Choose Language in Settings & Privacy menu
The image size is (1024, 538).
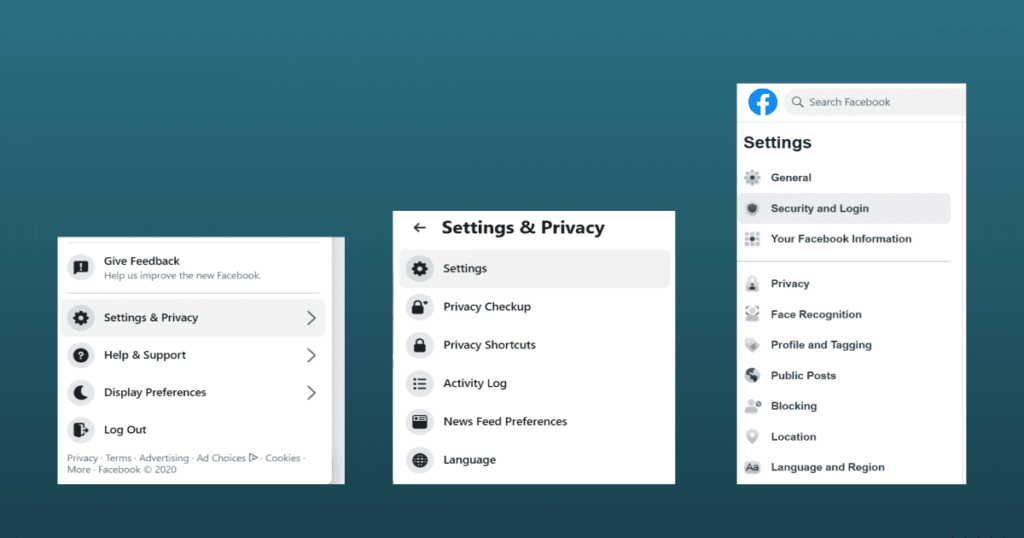[535, 460]
